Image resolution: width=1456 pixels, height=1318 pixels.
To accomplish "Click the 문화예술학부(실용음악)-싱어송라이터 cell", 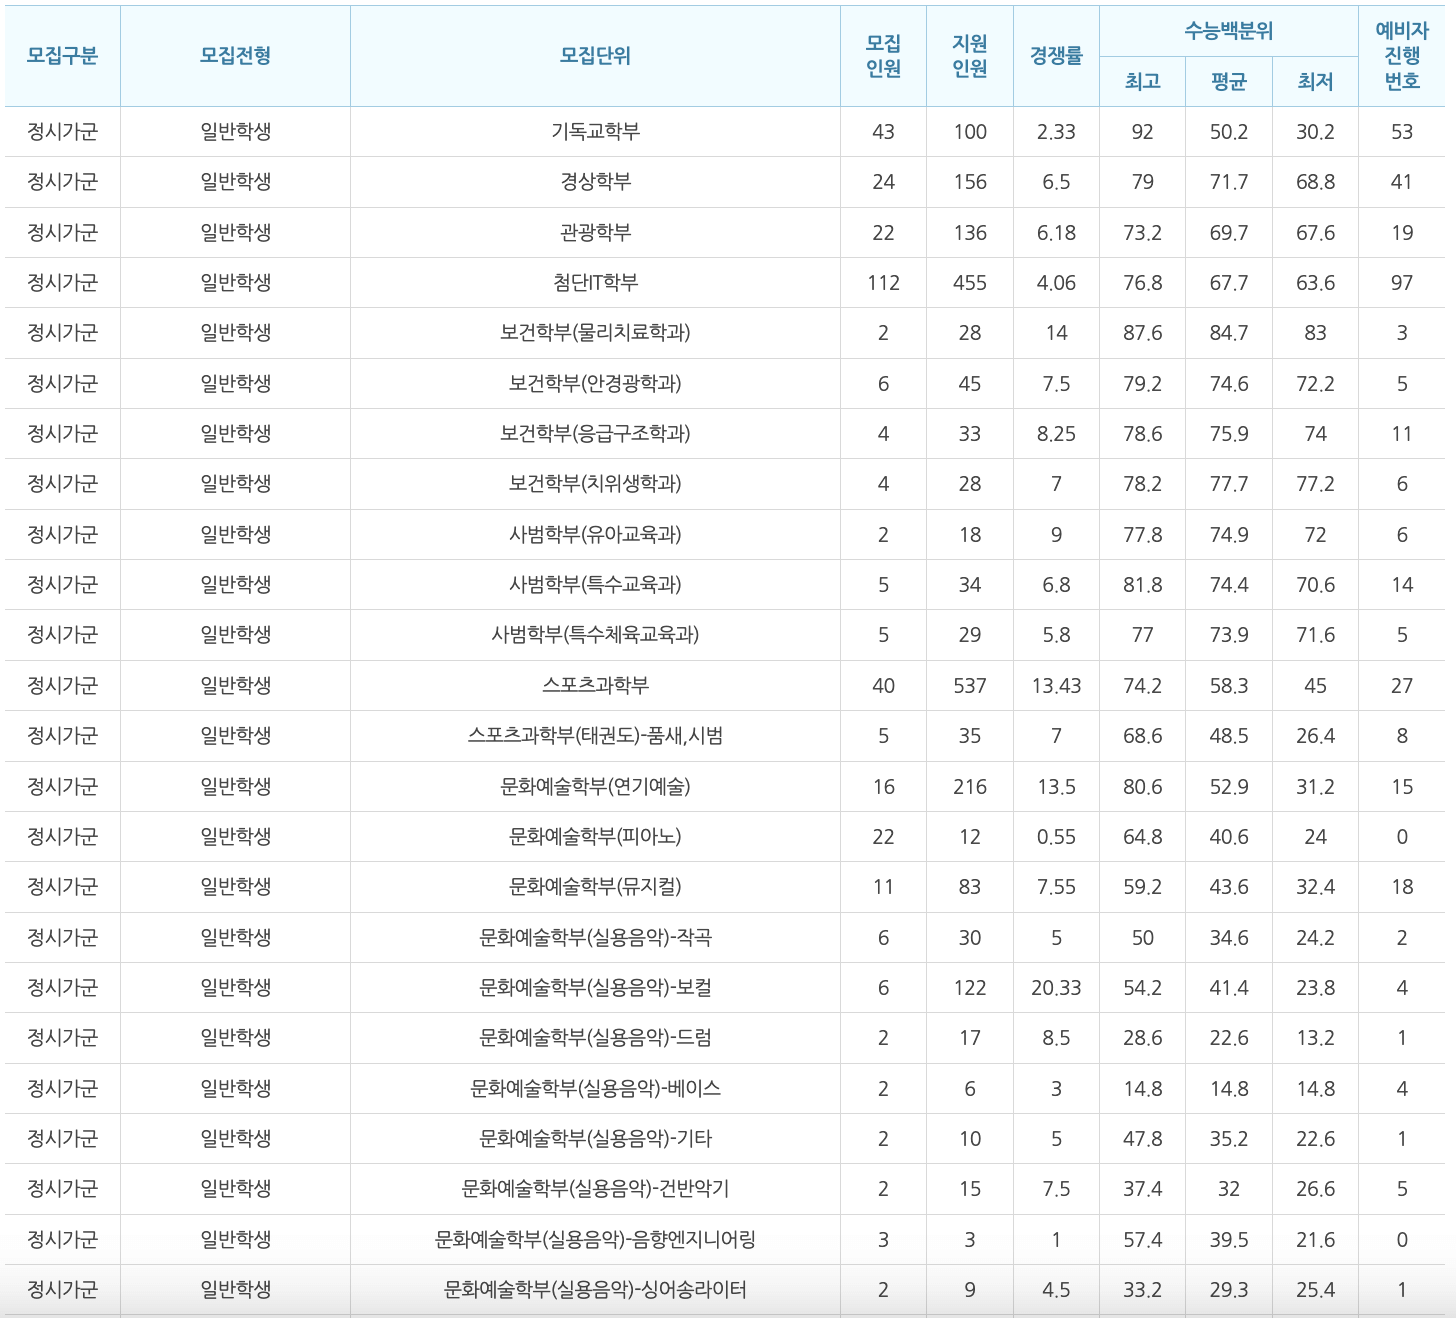I will [x=594, y=1289].
